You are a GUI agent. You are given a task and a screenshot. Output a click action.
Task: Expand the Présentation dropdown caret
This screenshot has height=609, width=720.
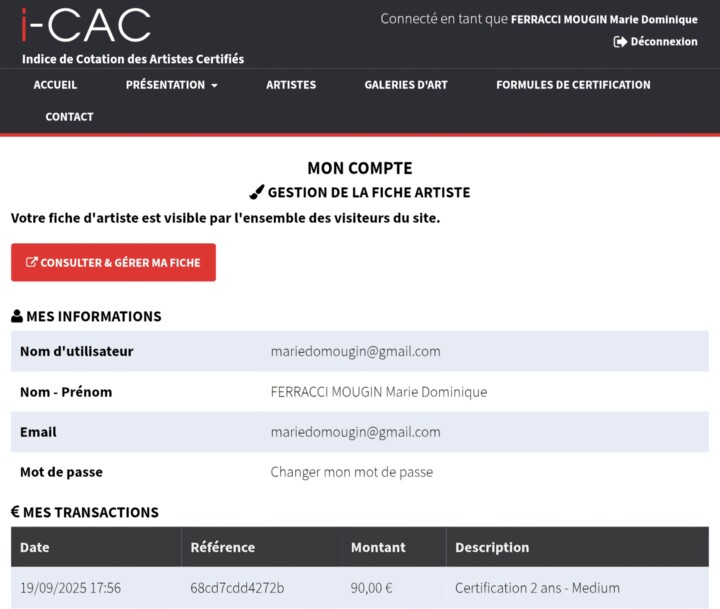pyautogui.click(x=214, y=86)
